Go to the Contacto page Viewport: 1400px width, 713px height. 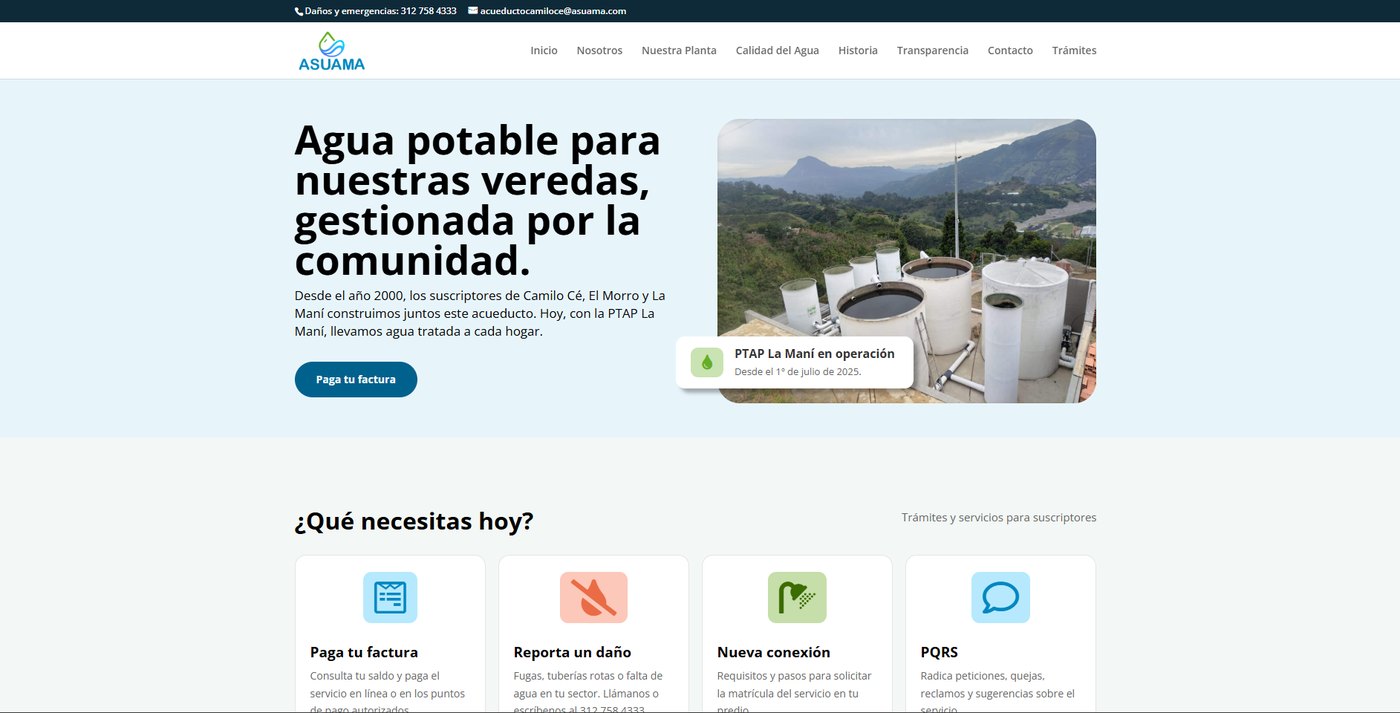pyautogui.click(x=1010, y=50)
